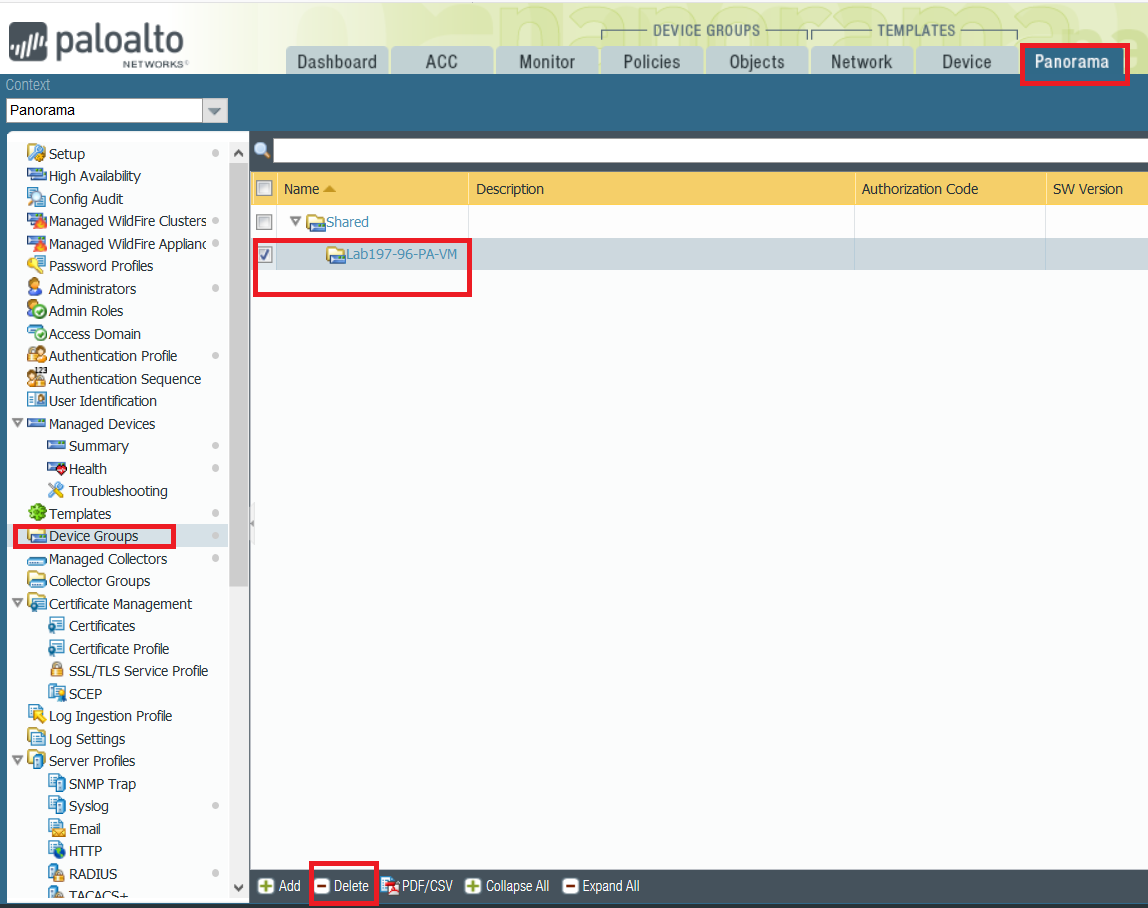Open the Setup icon in sidebar
Image resolution: width=1148 pixels, height=908 pixels.
tap(36, 153)
